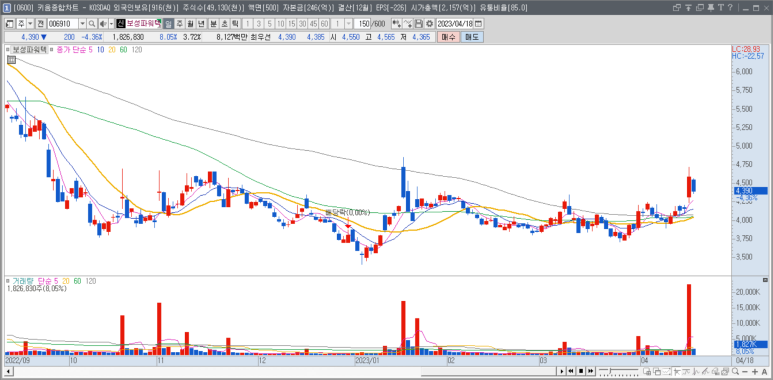Image resolution: width=773 pixels, height=380 pixels.
Task: Click the T font icon in title bar
Action: pos(721,7)
